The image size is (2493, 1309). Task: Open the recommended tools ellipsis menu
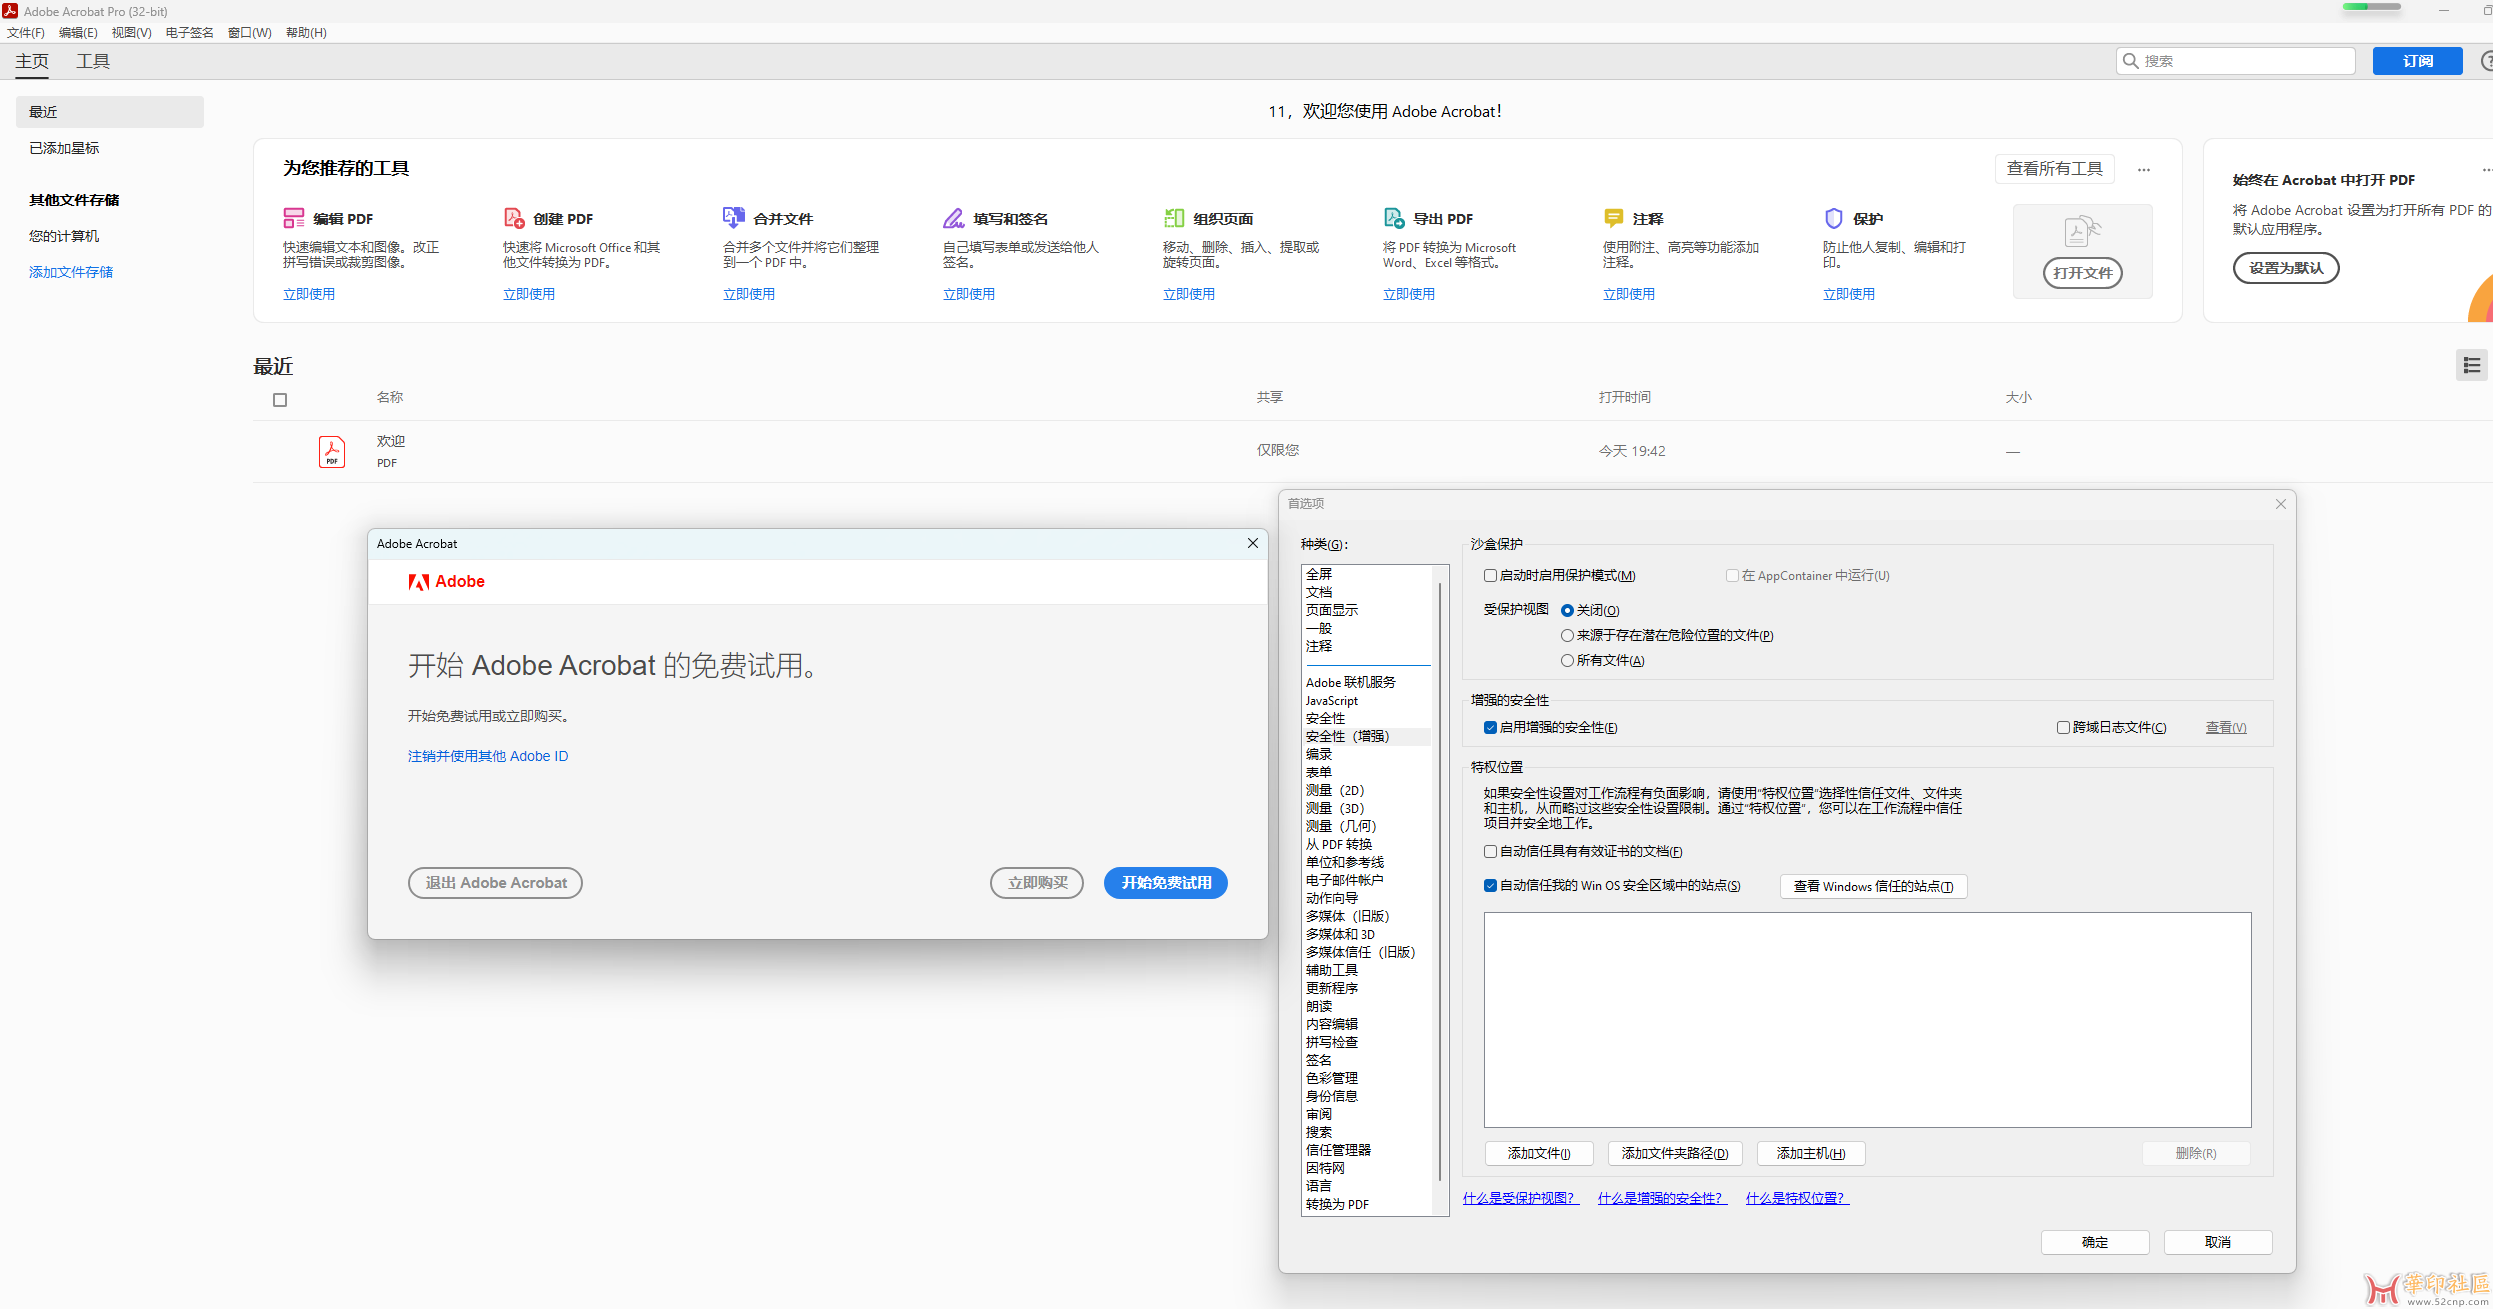point(2144,169)
